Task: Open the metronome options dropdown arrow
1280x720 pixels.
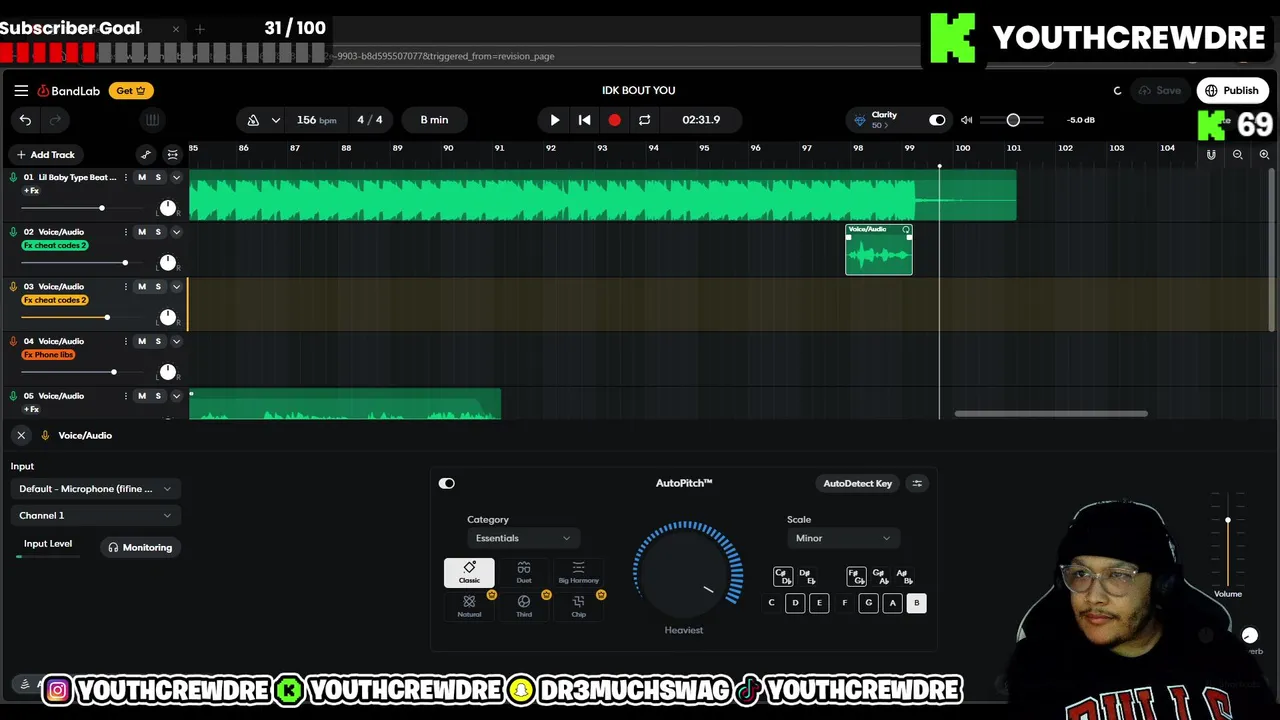Action: pyautogui.click(x=275, y=120)
